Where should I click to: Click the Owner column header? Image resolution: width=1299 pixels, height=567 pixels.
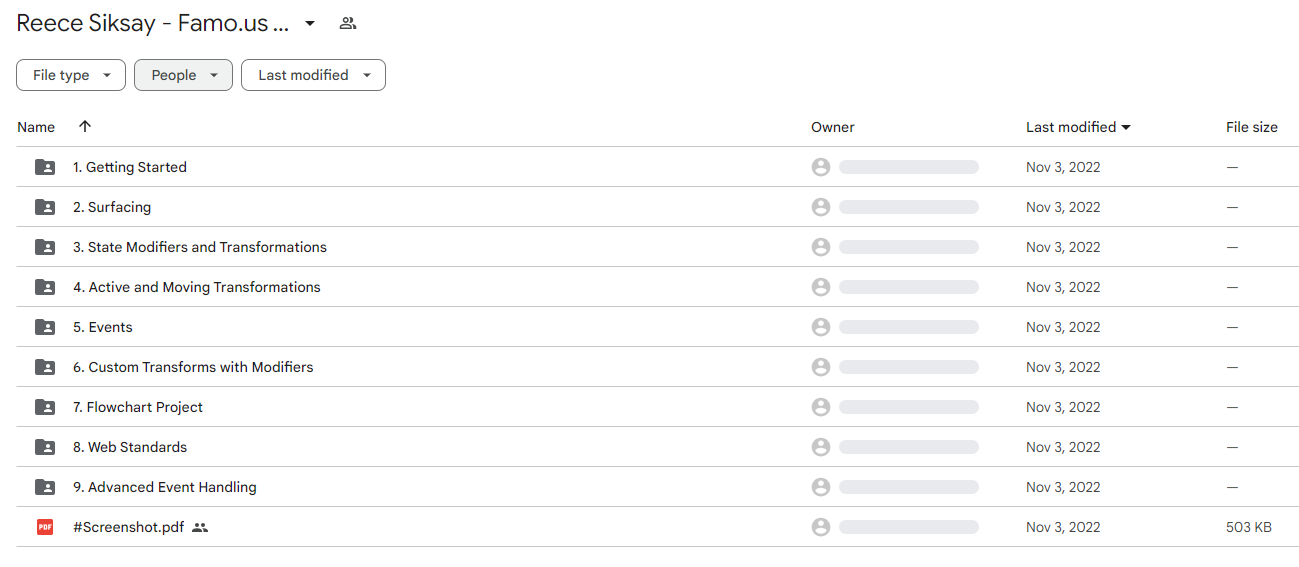point(833,127)
